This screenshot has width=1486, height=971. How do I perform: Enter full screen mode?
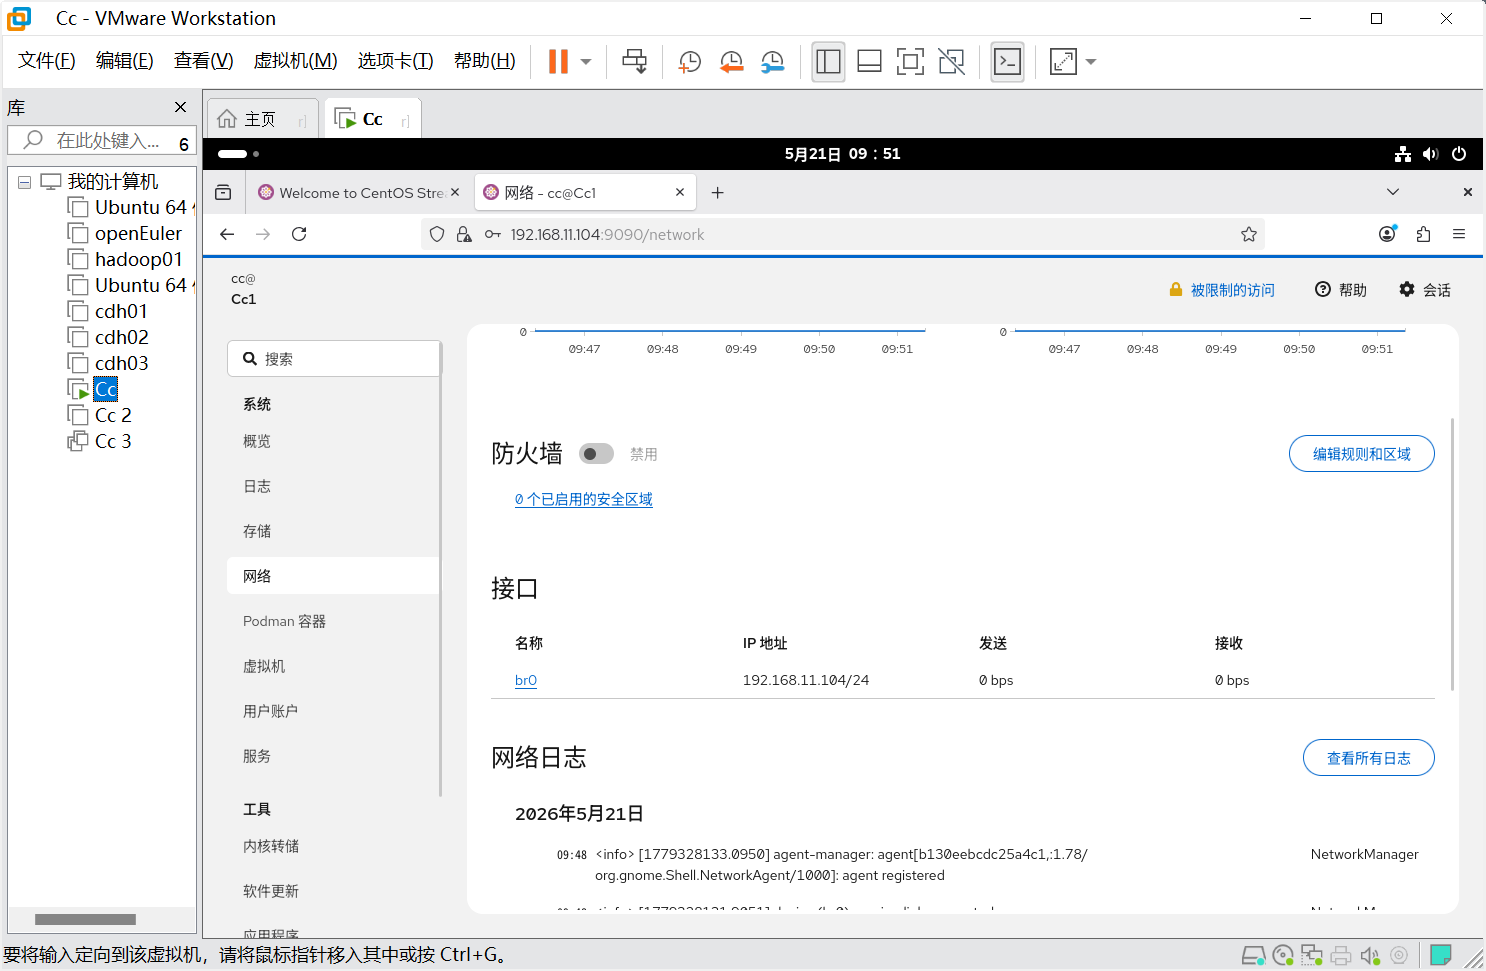910,62
